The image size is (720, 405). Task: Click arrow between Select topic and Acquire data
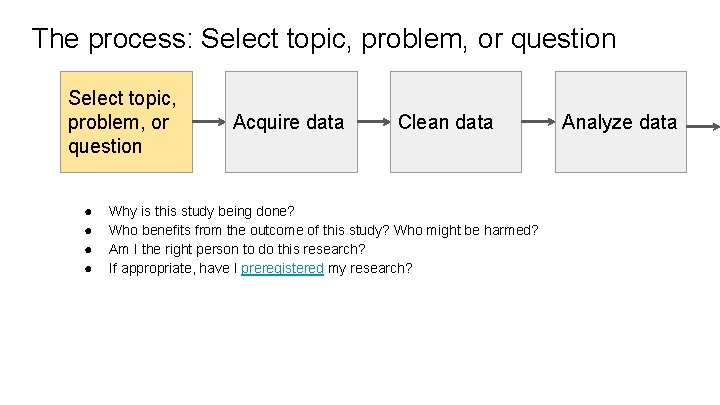208,123
